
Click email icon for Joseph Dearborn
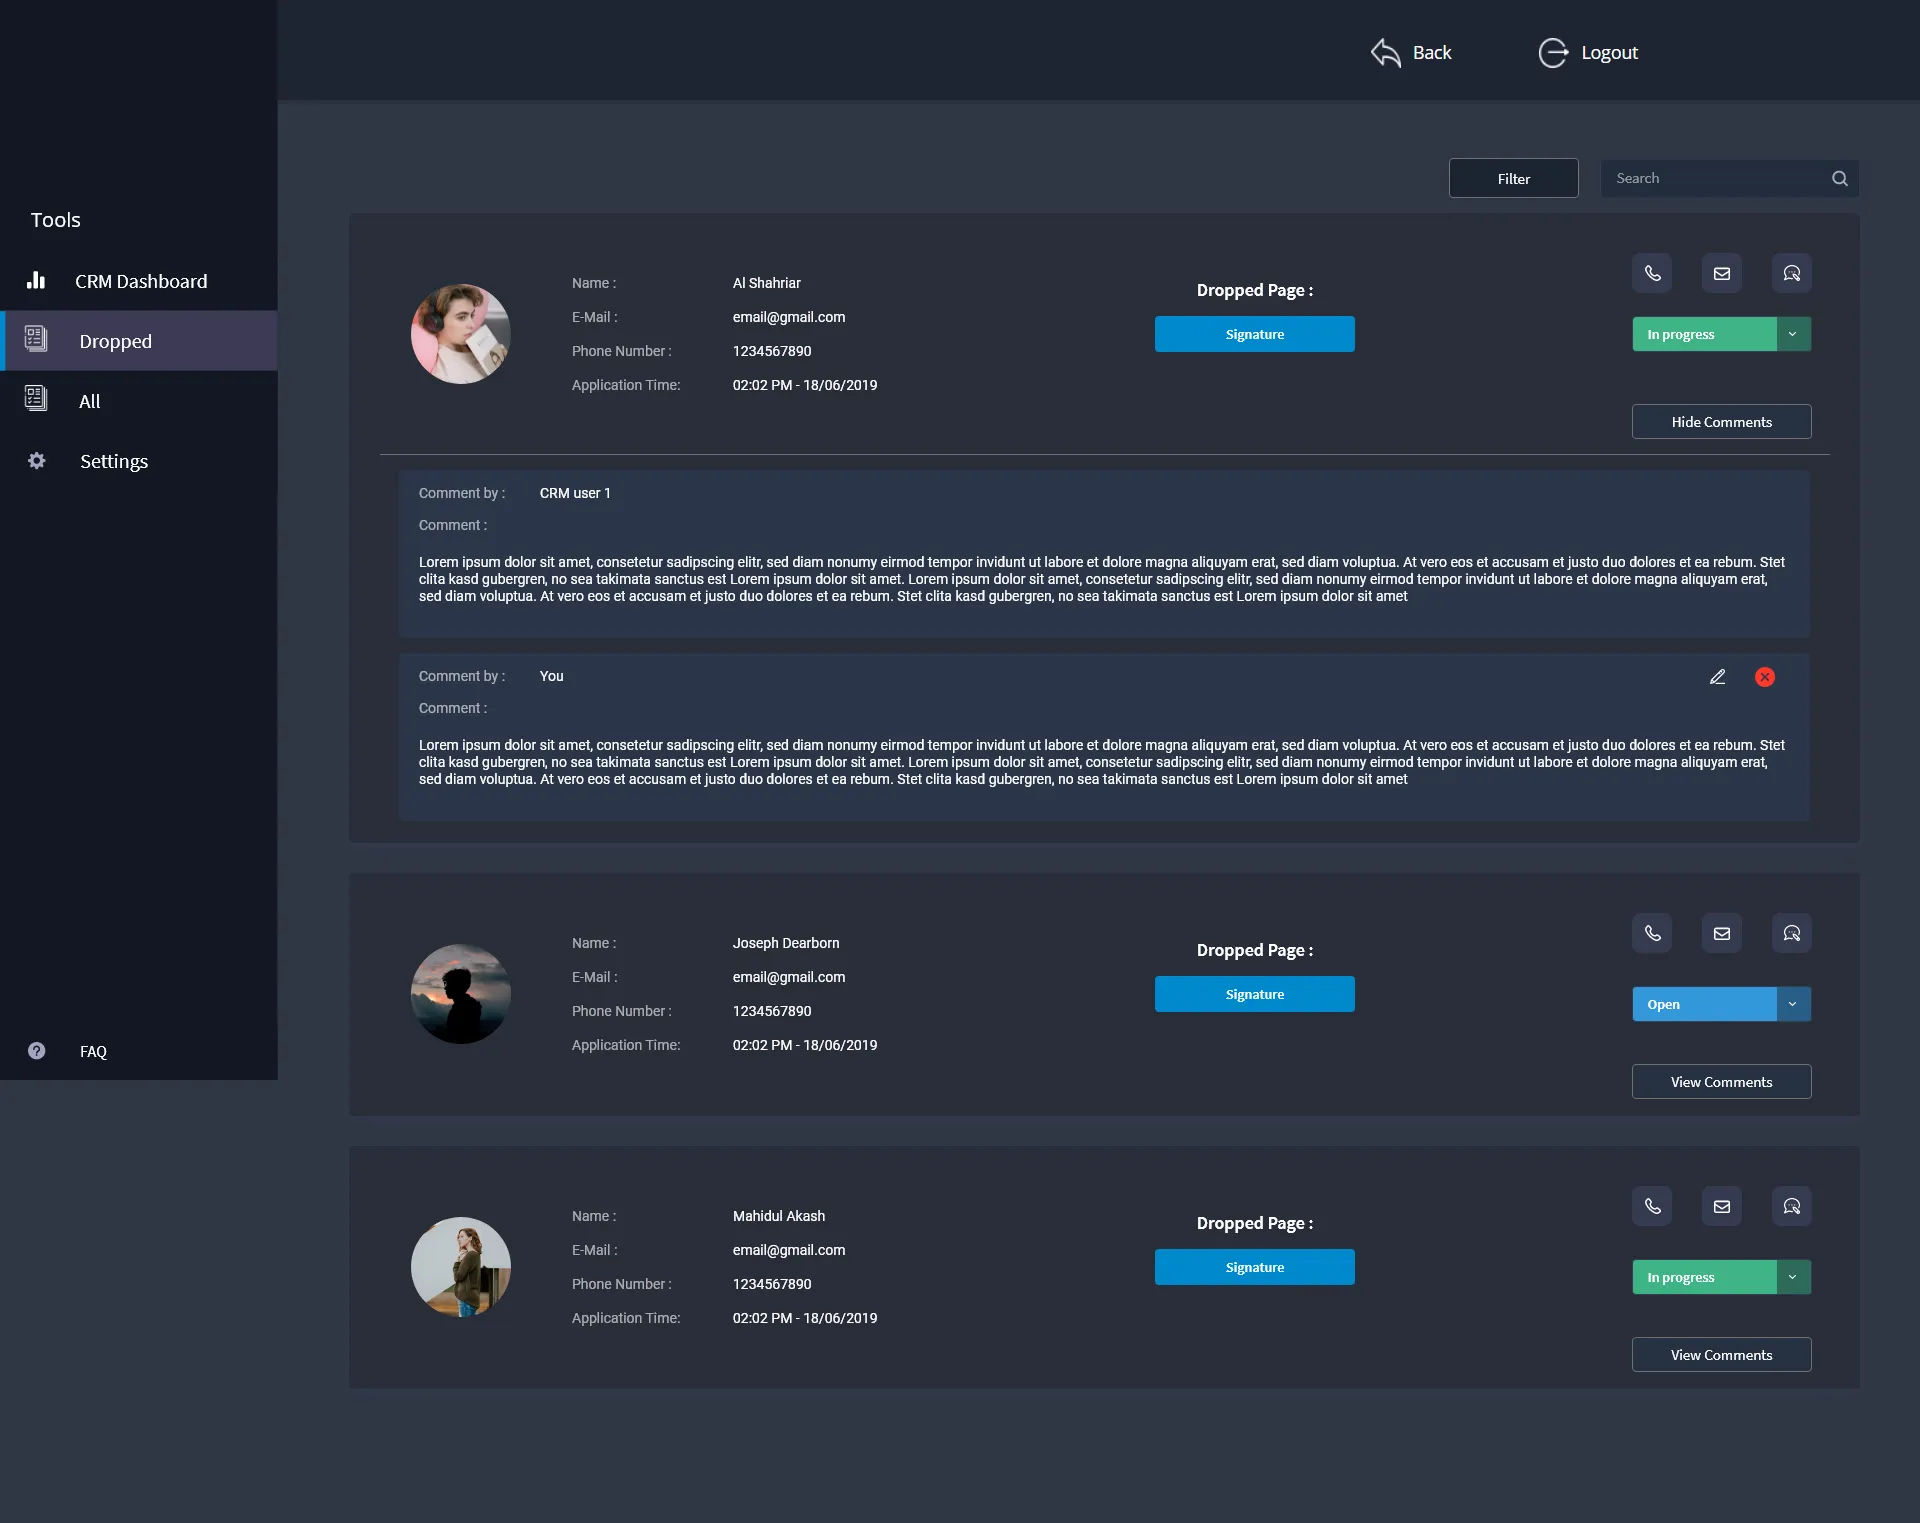1721,933
